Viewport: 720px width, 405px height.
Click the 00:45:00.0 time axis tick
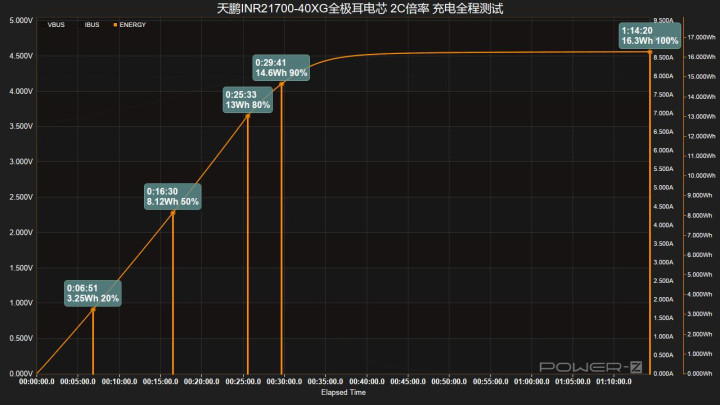tap(408, 381)
